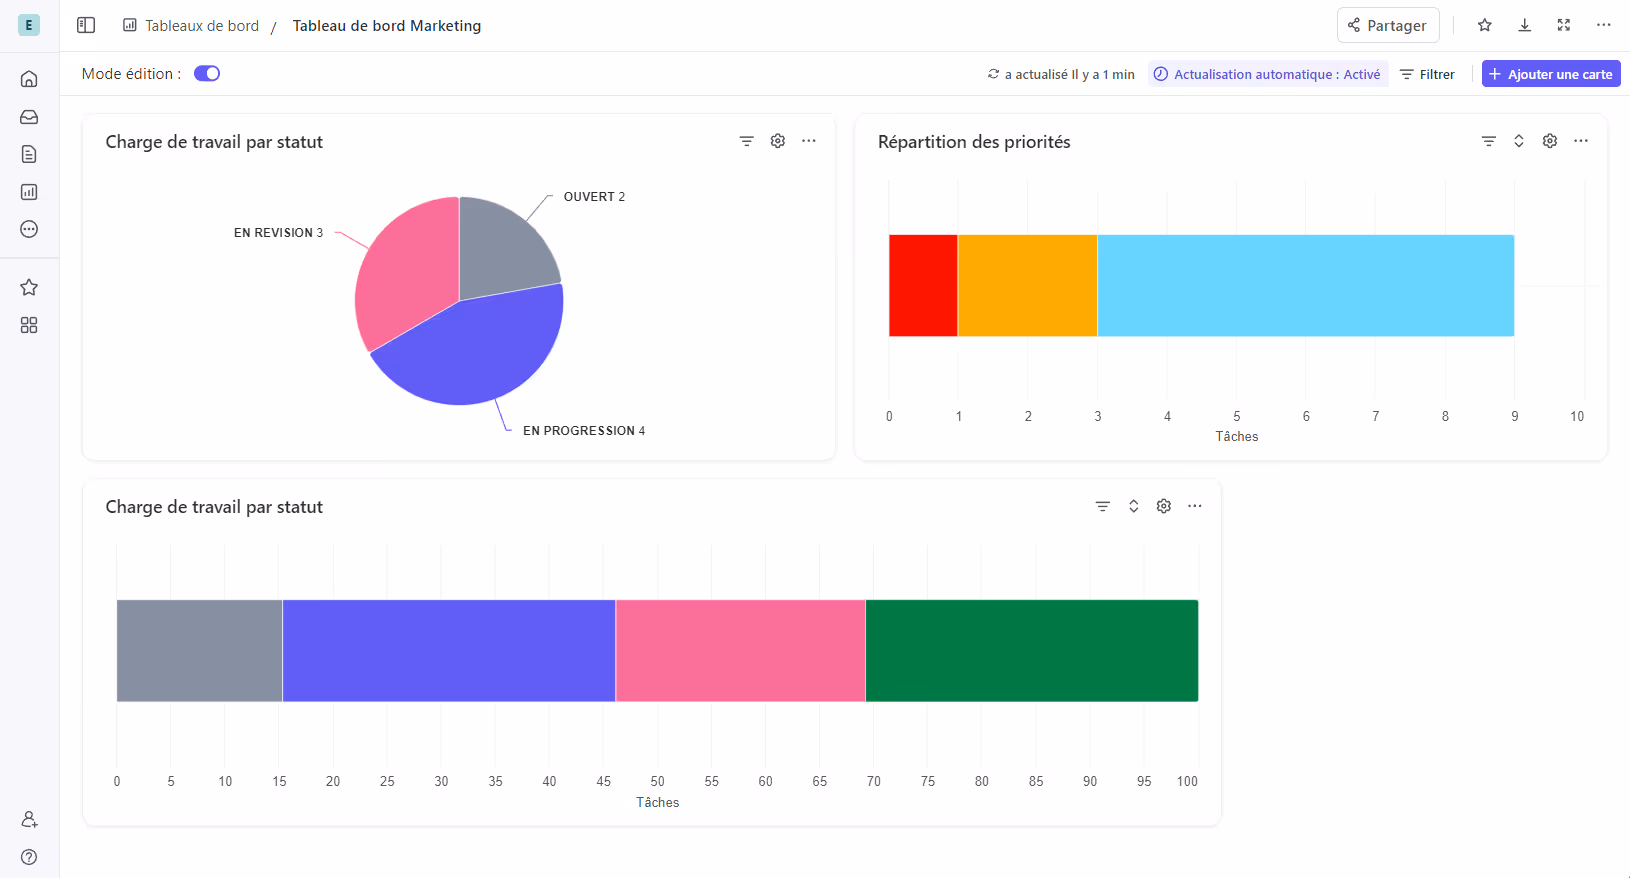Toggle Actualisation automatique setting
Image resolution: width=1630 pixels, height=878 pixels.
pyautogui.click(x=1267, y=74)
